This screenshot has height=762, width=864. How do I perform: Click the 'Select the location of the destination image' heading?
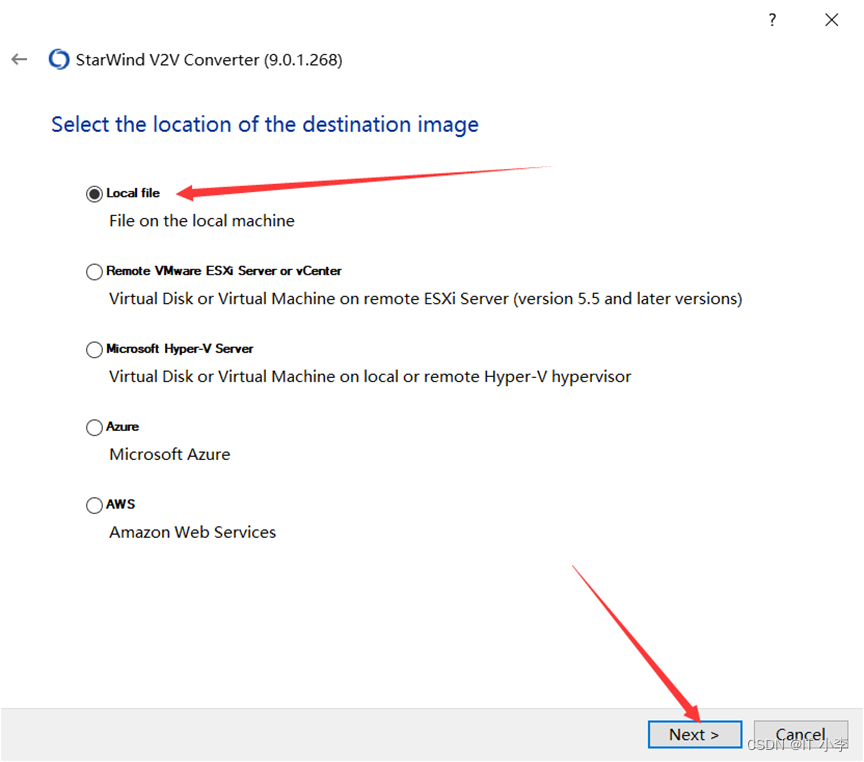pos(265,125)
